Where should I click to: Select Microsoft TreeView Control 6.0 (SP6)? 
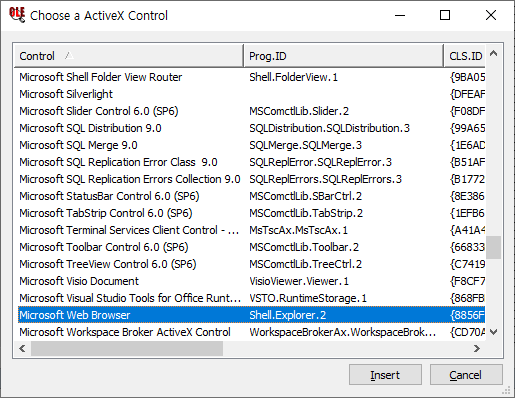click(252, 264)
